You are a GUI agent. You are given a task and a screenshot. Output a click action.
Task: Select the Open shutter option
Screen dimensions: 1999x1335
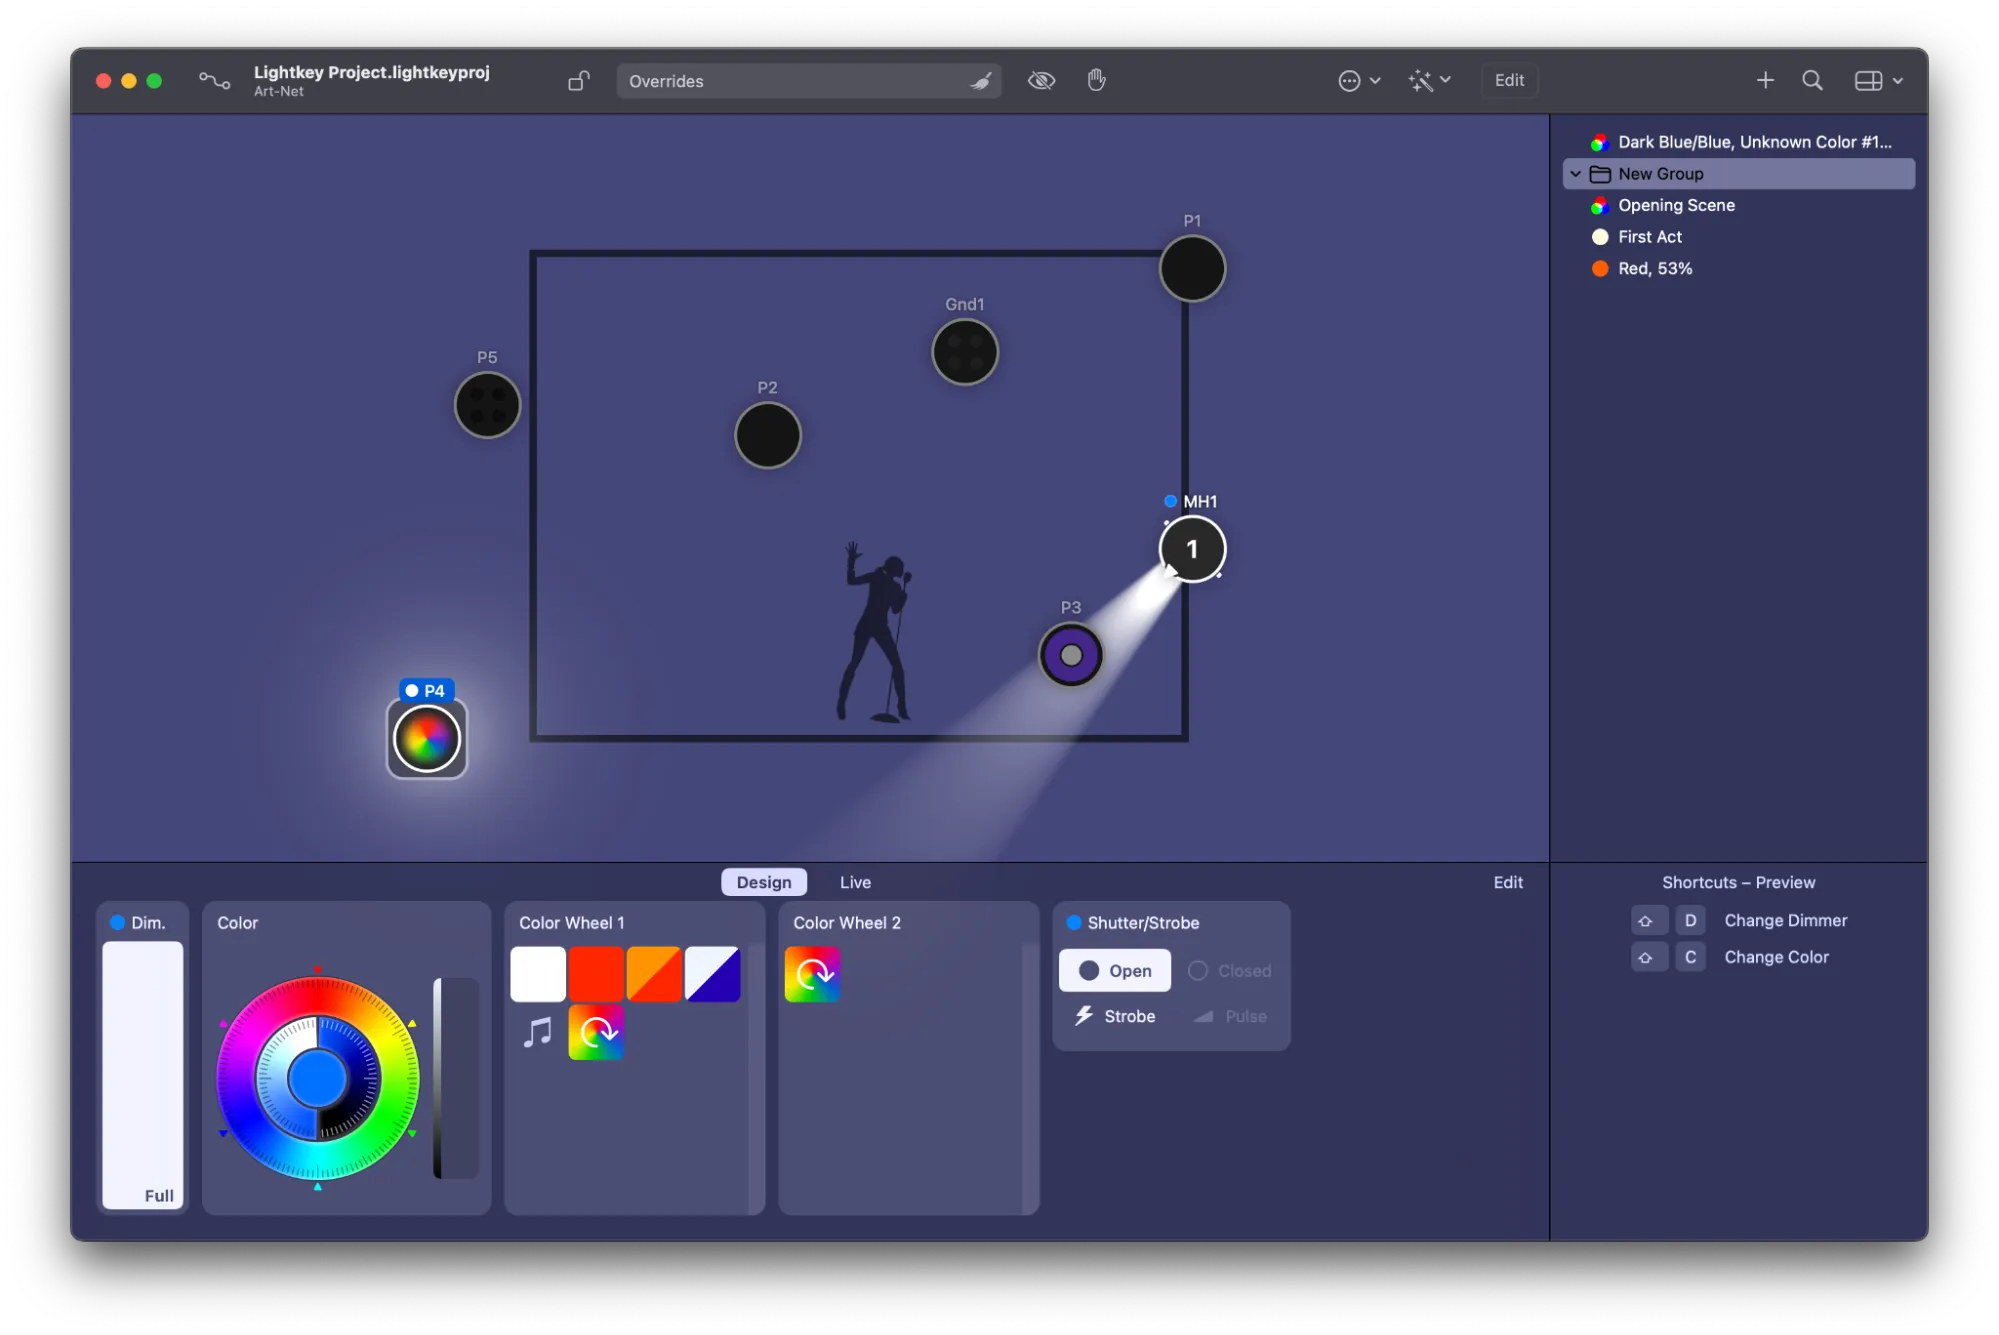1114,970
